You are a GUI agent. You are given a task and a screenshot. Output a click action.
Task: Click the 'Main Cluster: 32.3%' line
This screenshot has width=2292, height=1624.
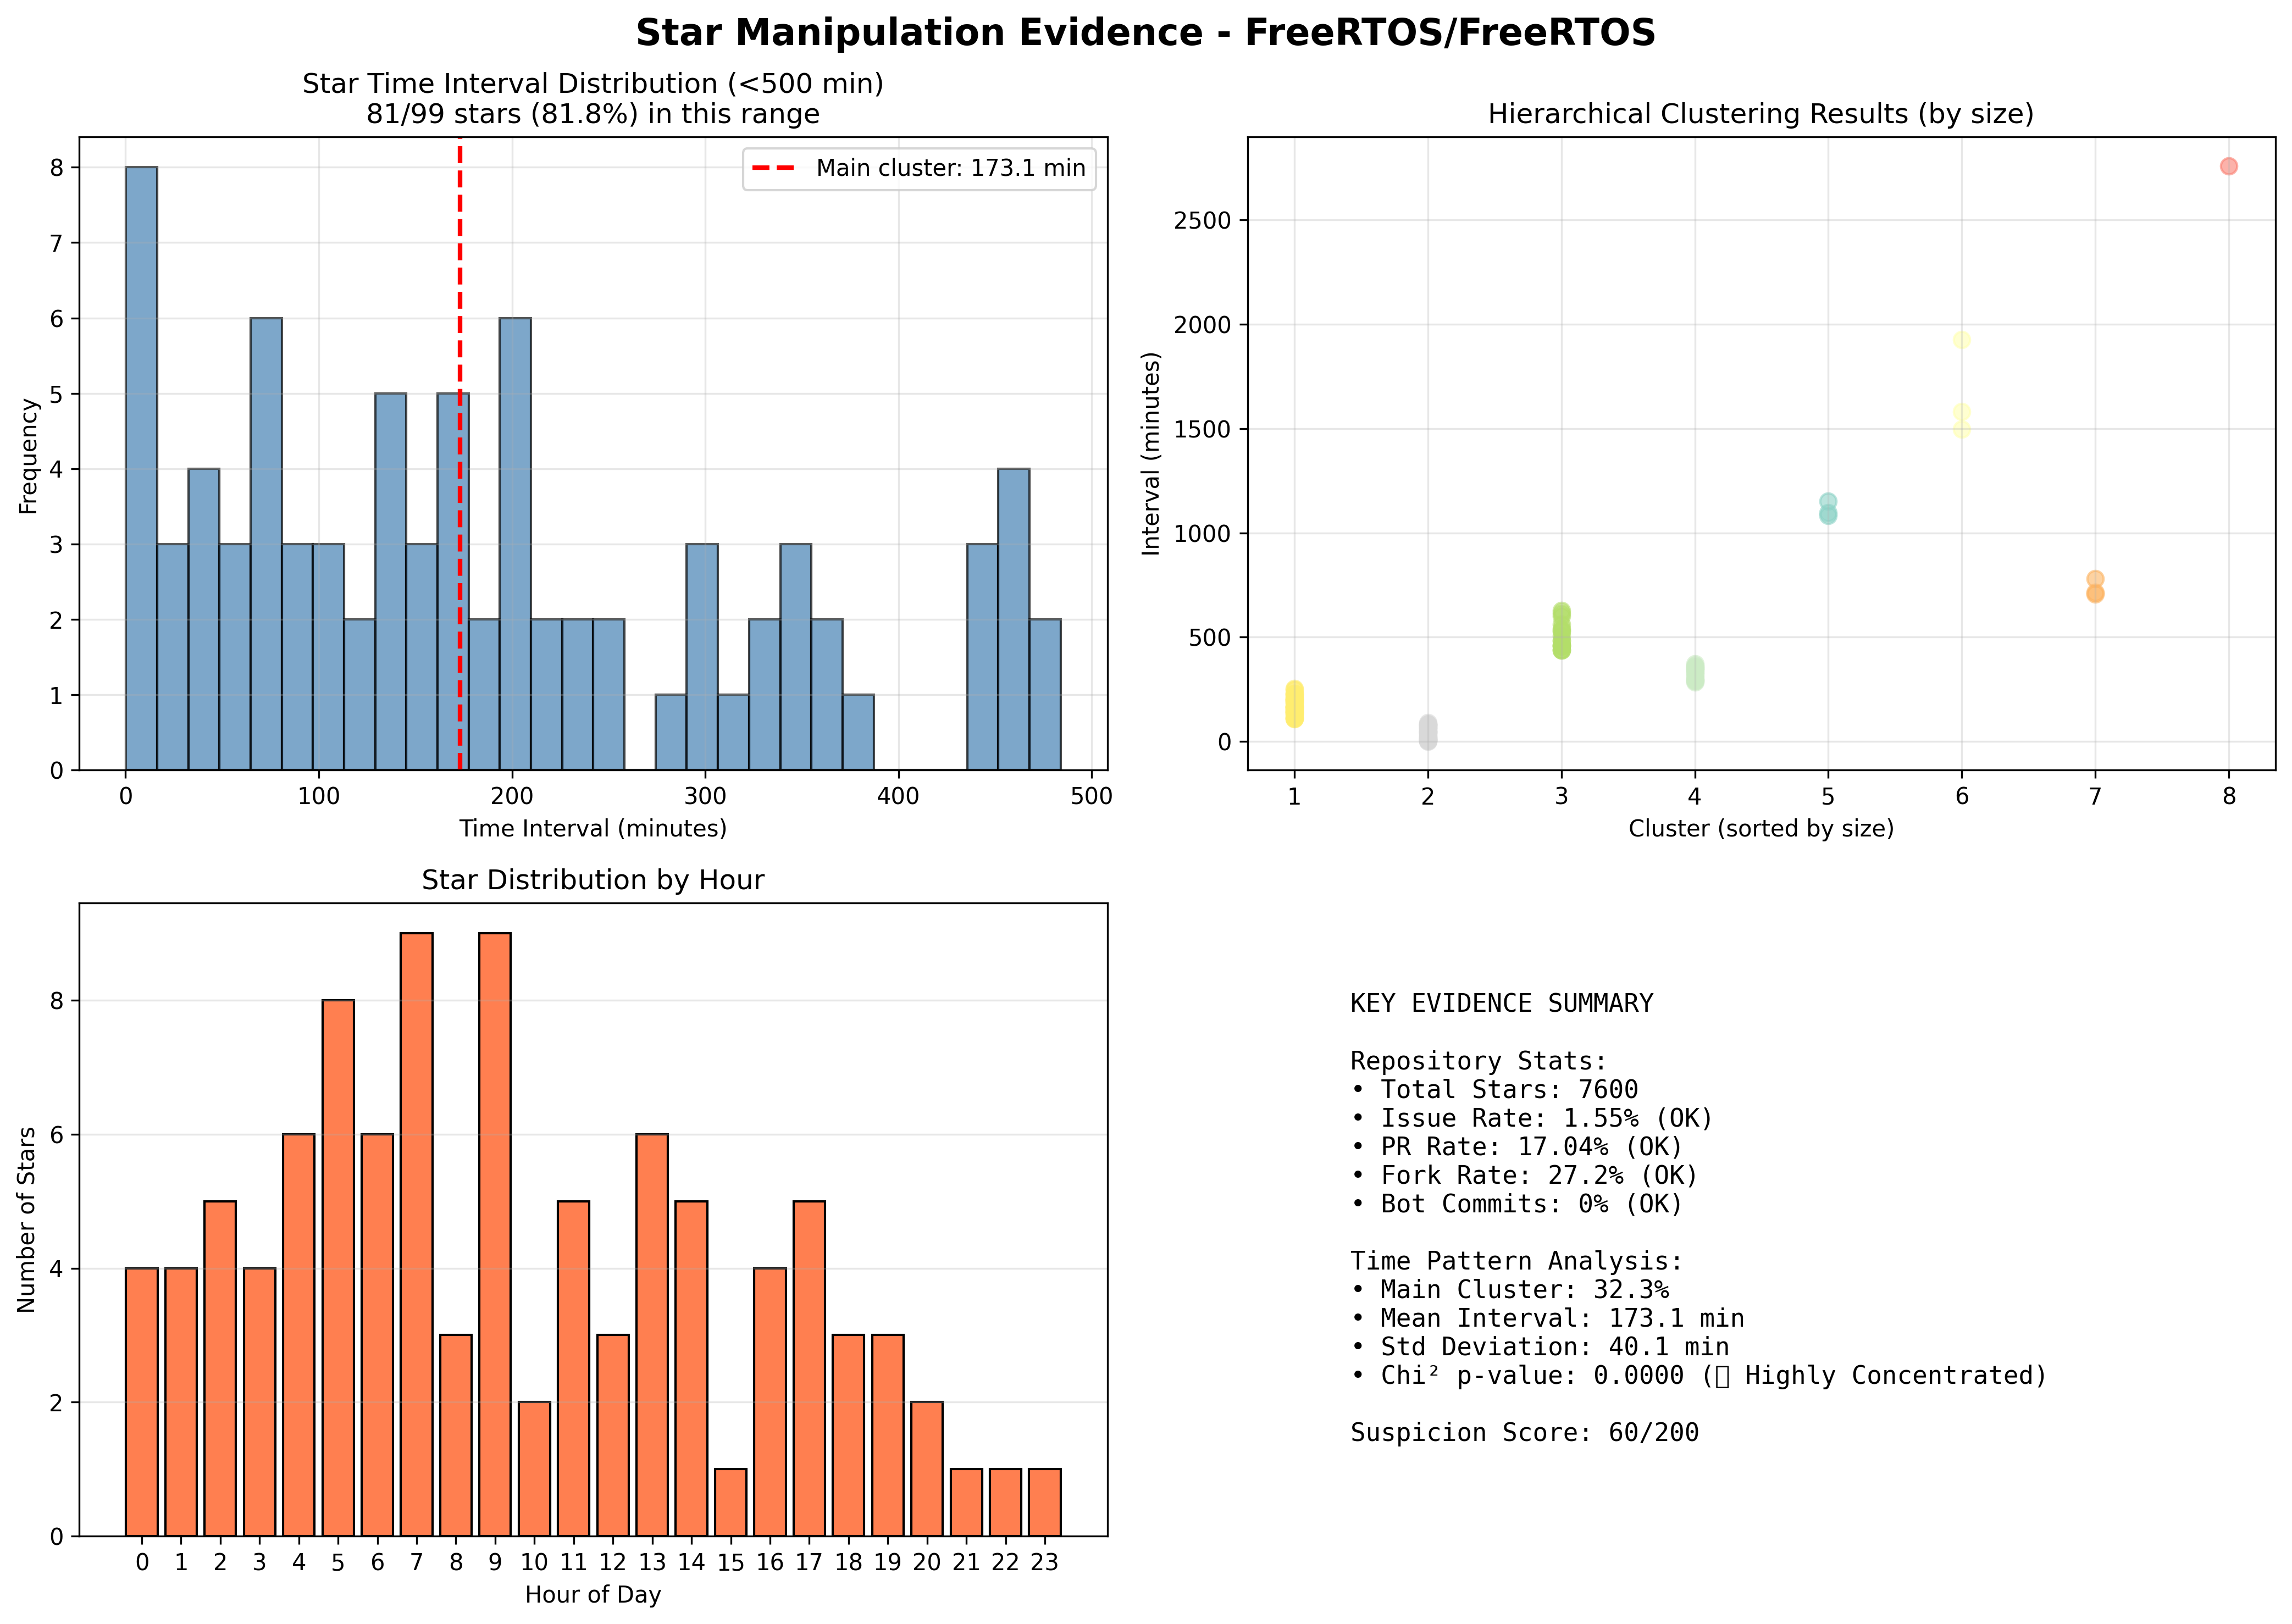tap(1509, 1290)
